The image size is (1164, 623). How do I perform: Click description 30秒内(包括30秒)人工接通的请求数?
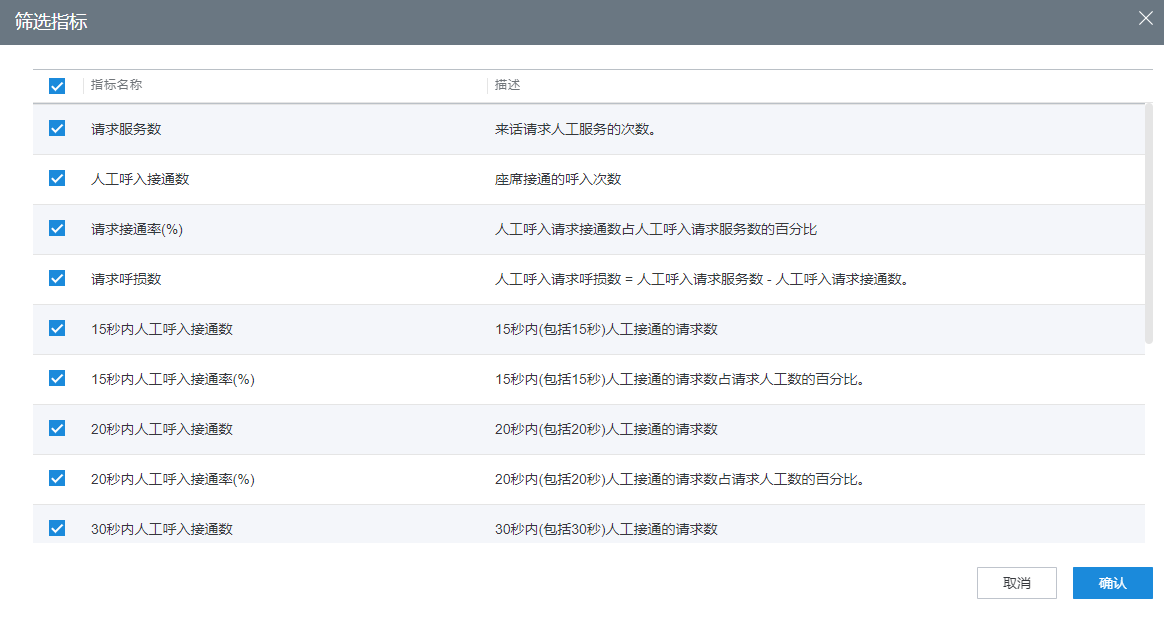click(x=606, y=529)
